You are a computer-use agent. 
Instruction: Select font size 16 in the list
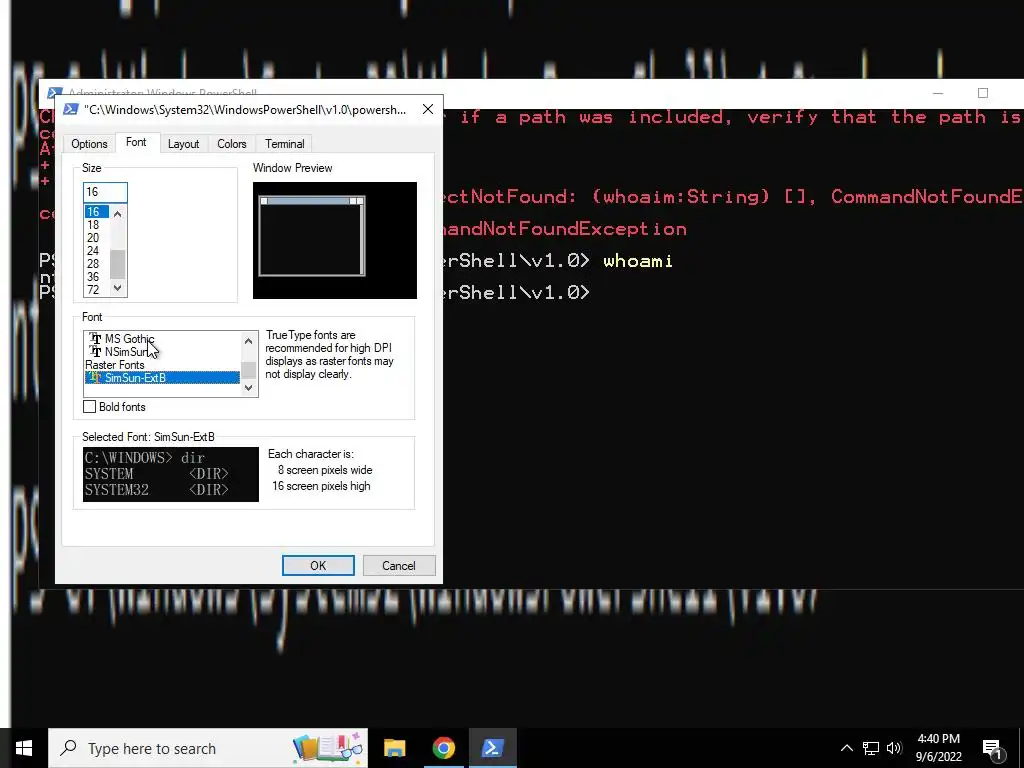[x=97, y=212]
